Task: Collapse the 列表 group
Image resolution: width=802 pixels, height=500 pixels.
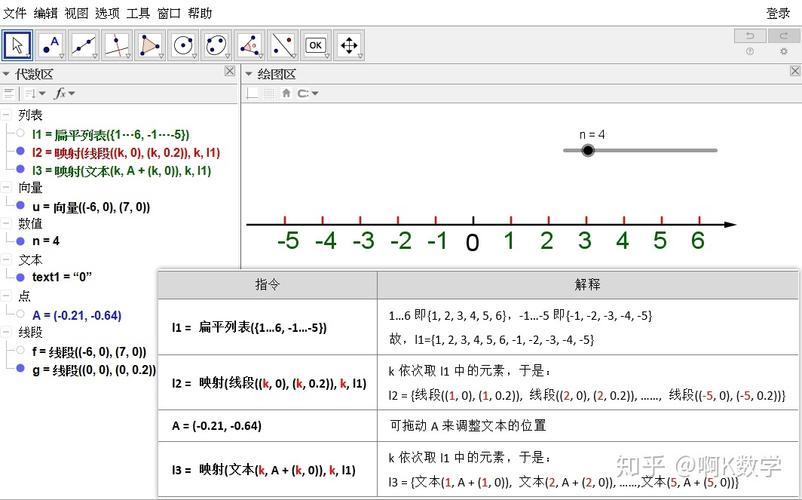Action: click(6, 115)
